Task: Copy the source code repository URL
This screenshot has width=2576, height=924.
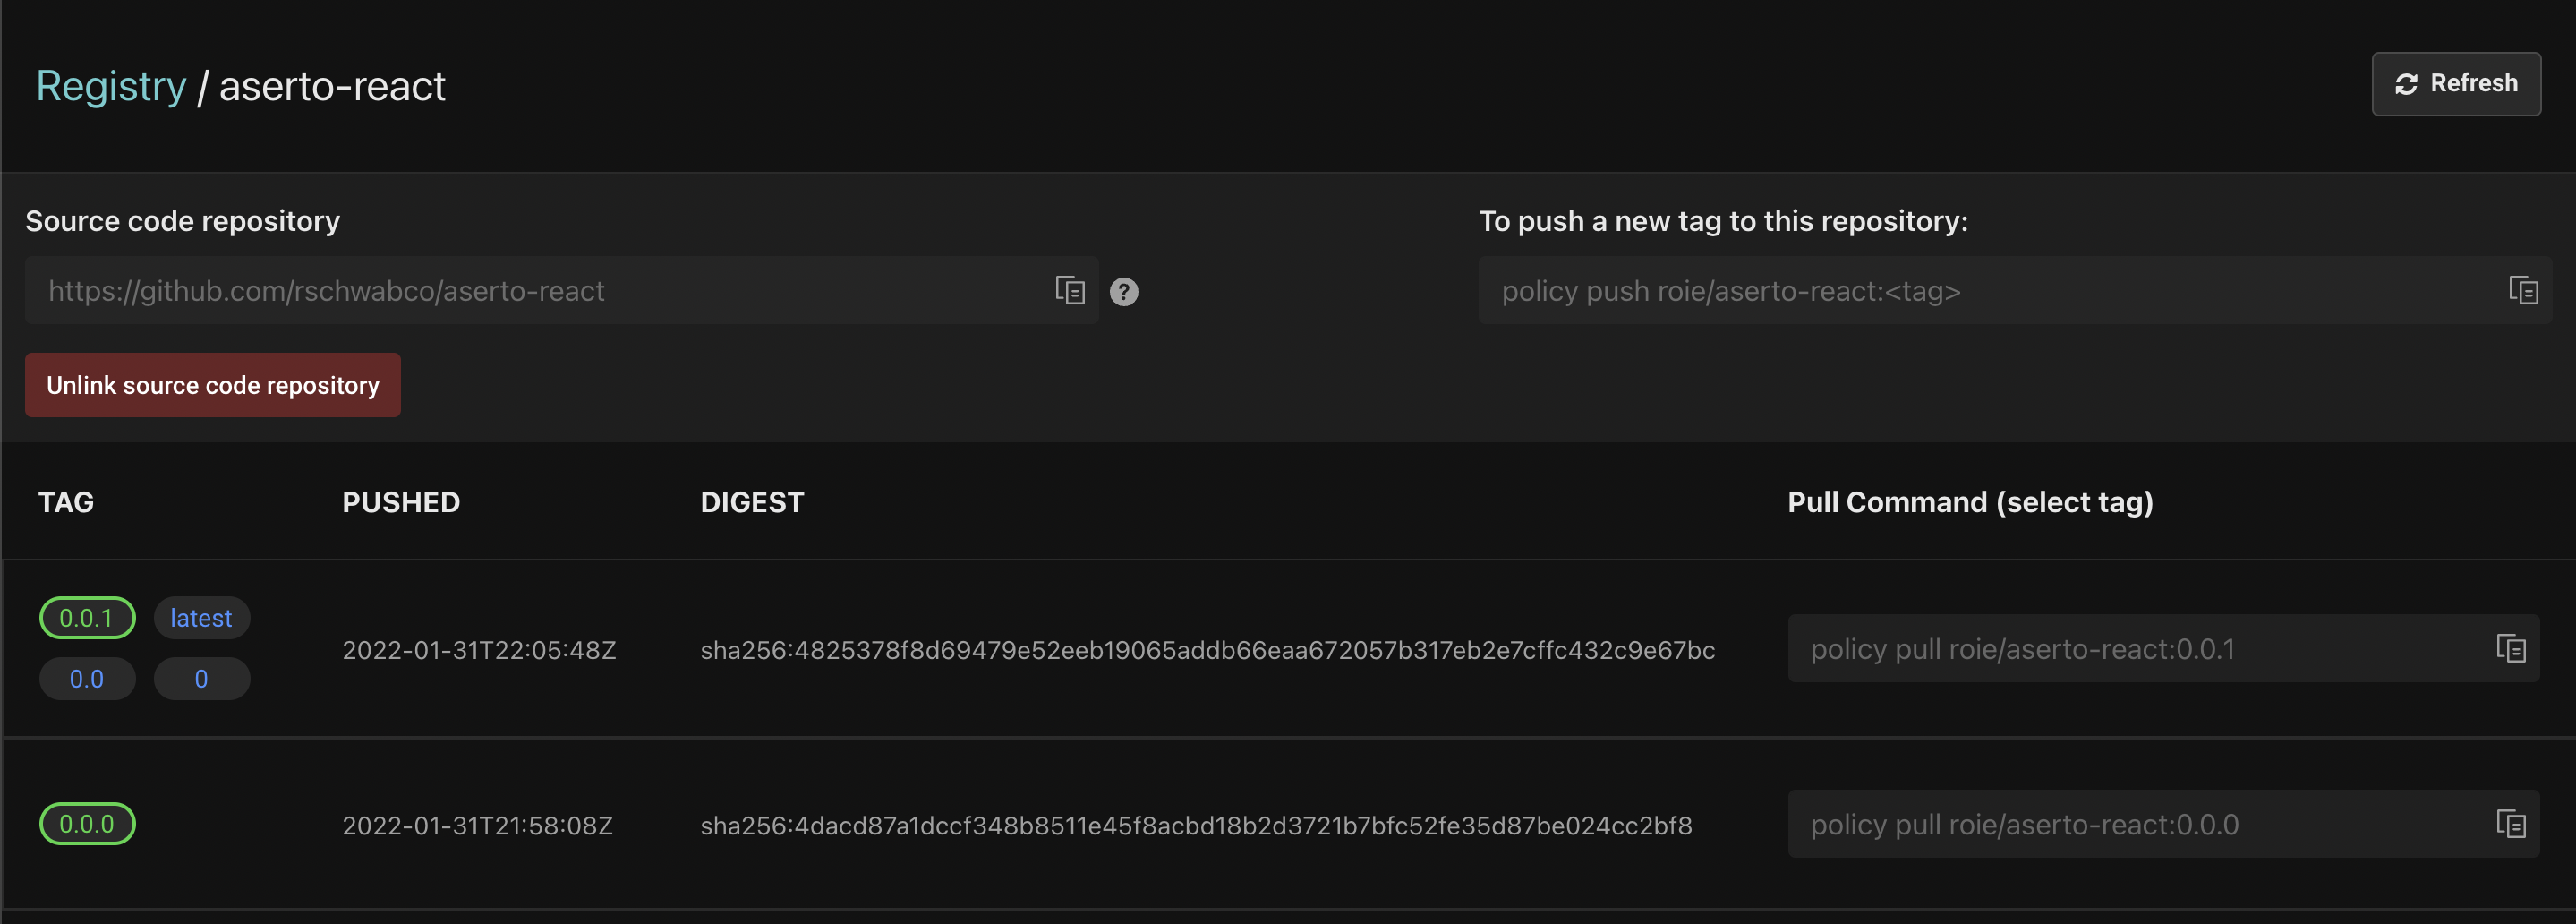Action: tap(1070, 290)
